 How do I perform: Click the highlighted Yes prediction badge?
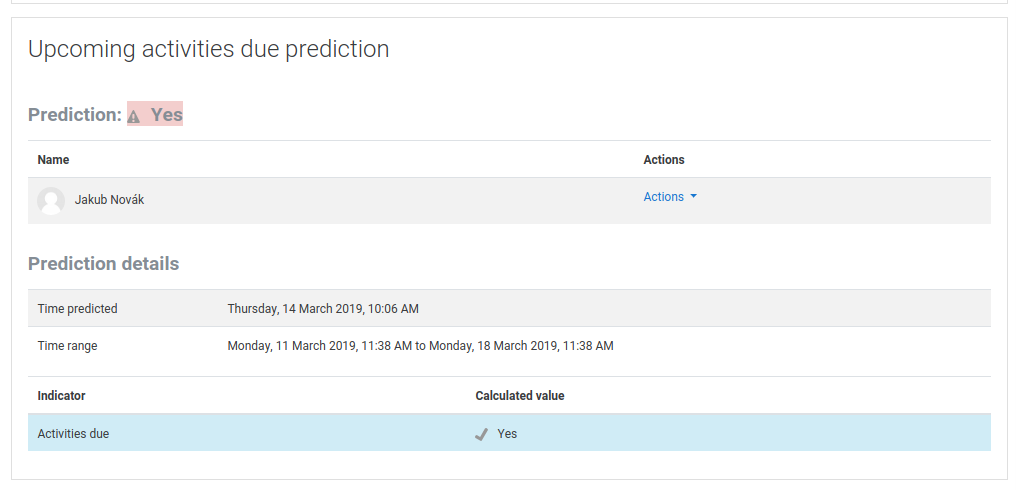click(x=155, y=114)
